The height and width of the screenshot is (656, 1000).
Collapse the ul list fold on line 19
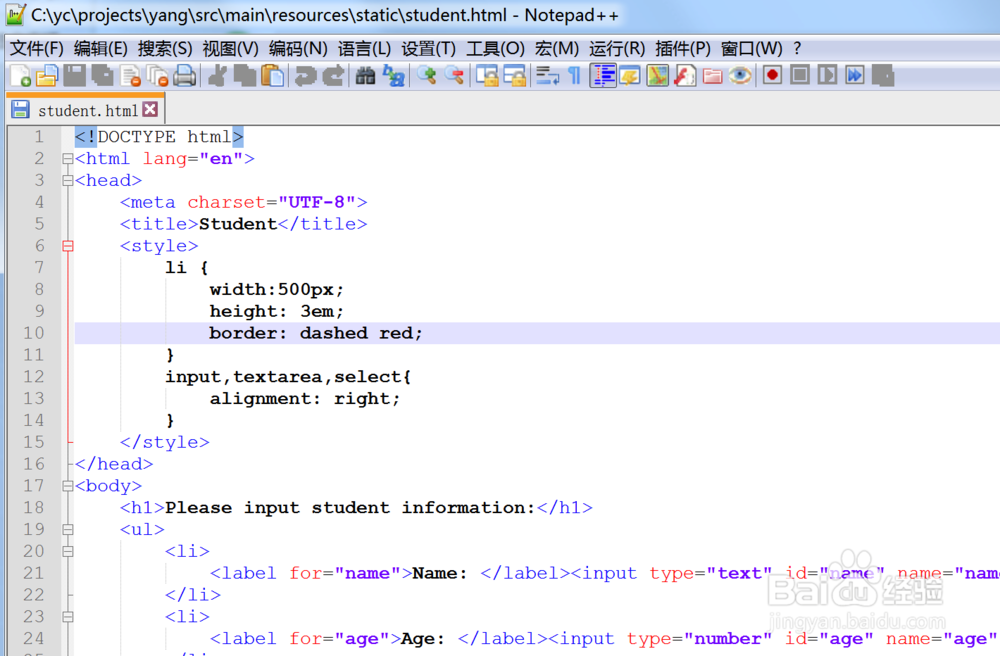click(66, 529)
